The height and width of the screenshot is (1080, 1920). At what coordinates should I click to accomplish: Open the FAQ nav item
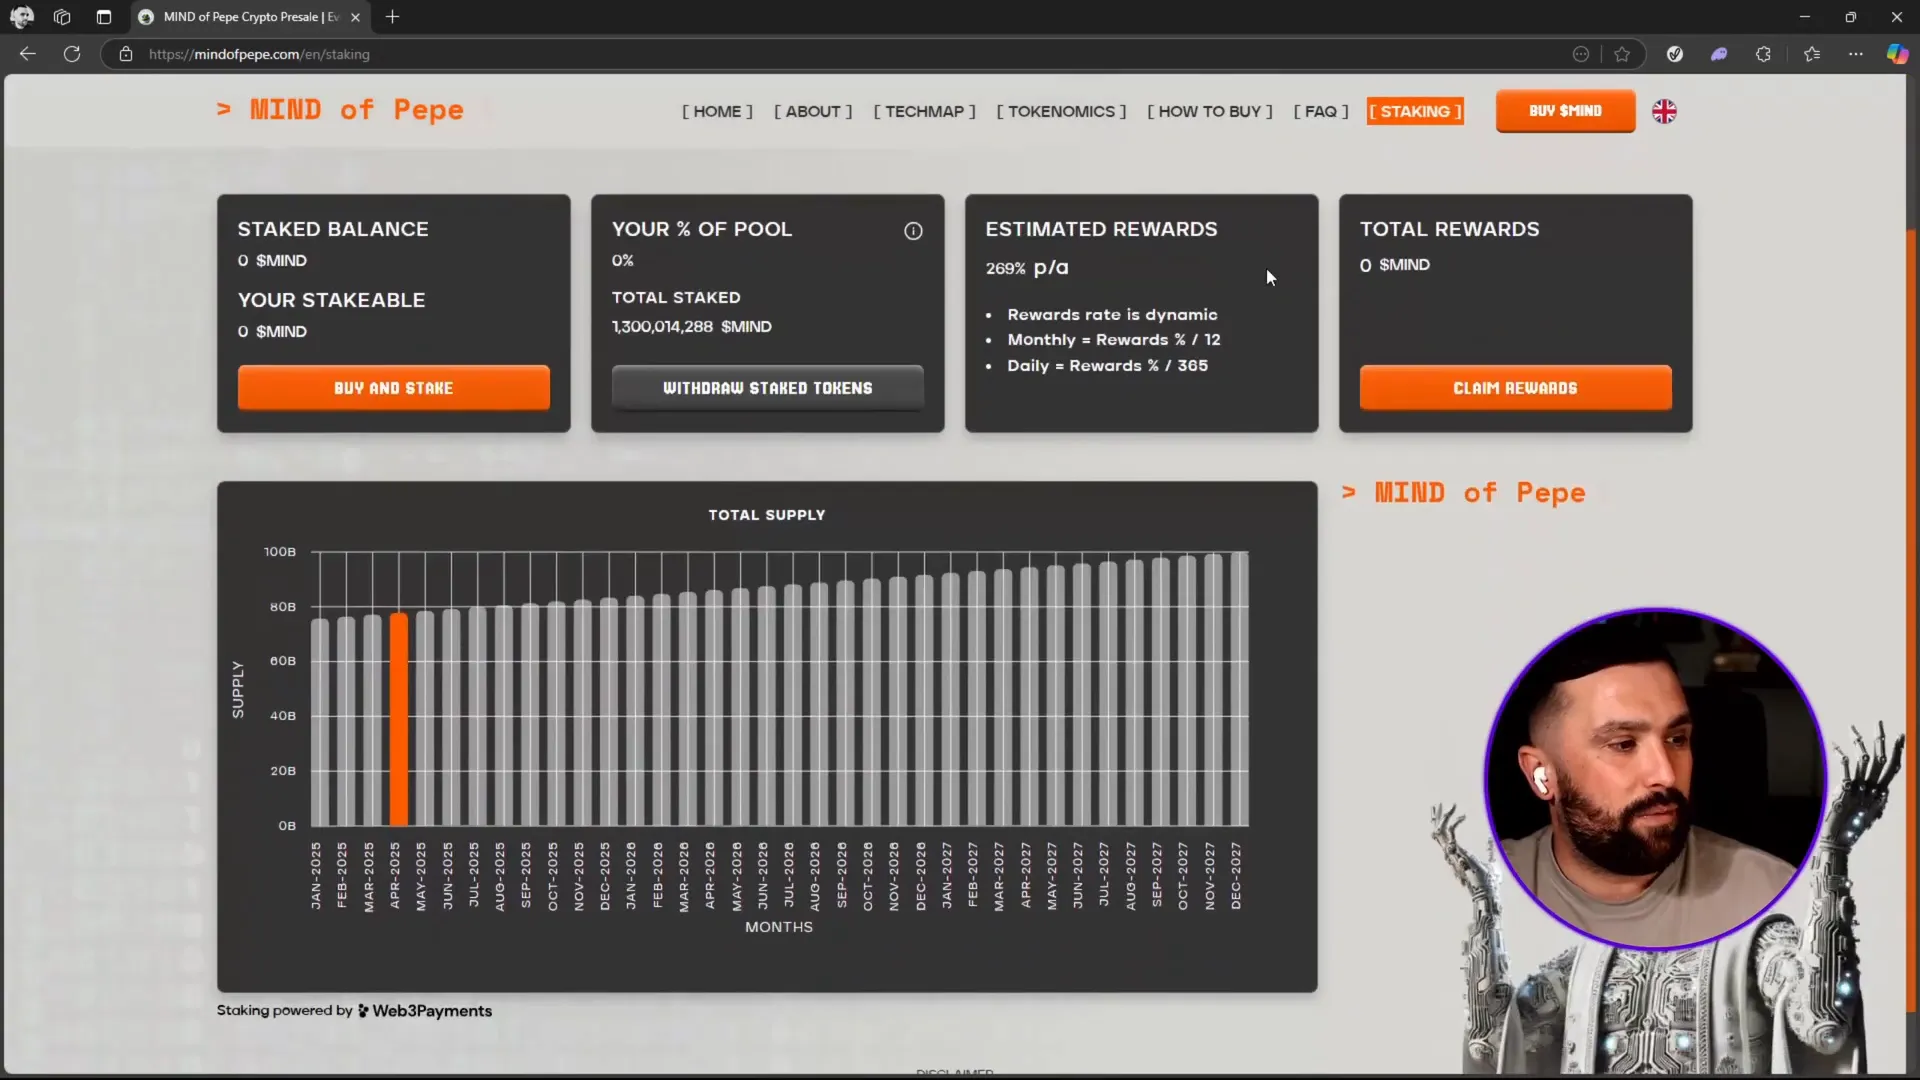(x=1321, y=111)
